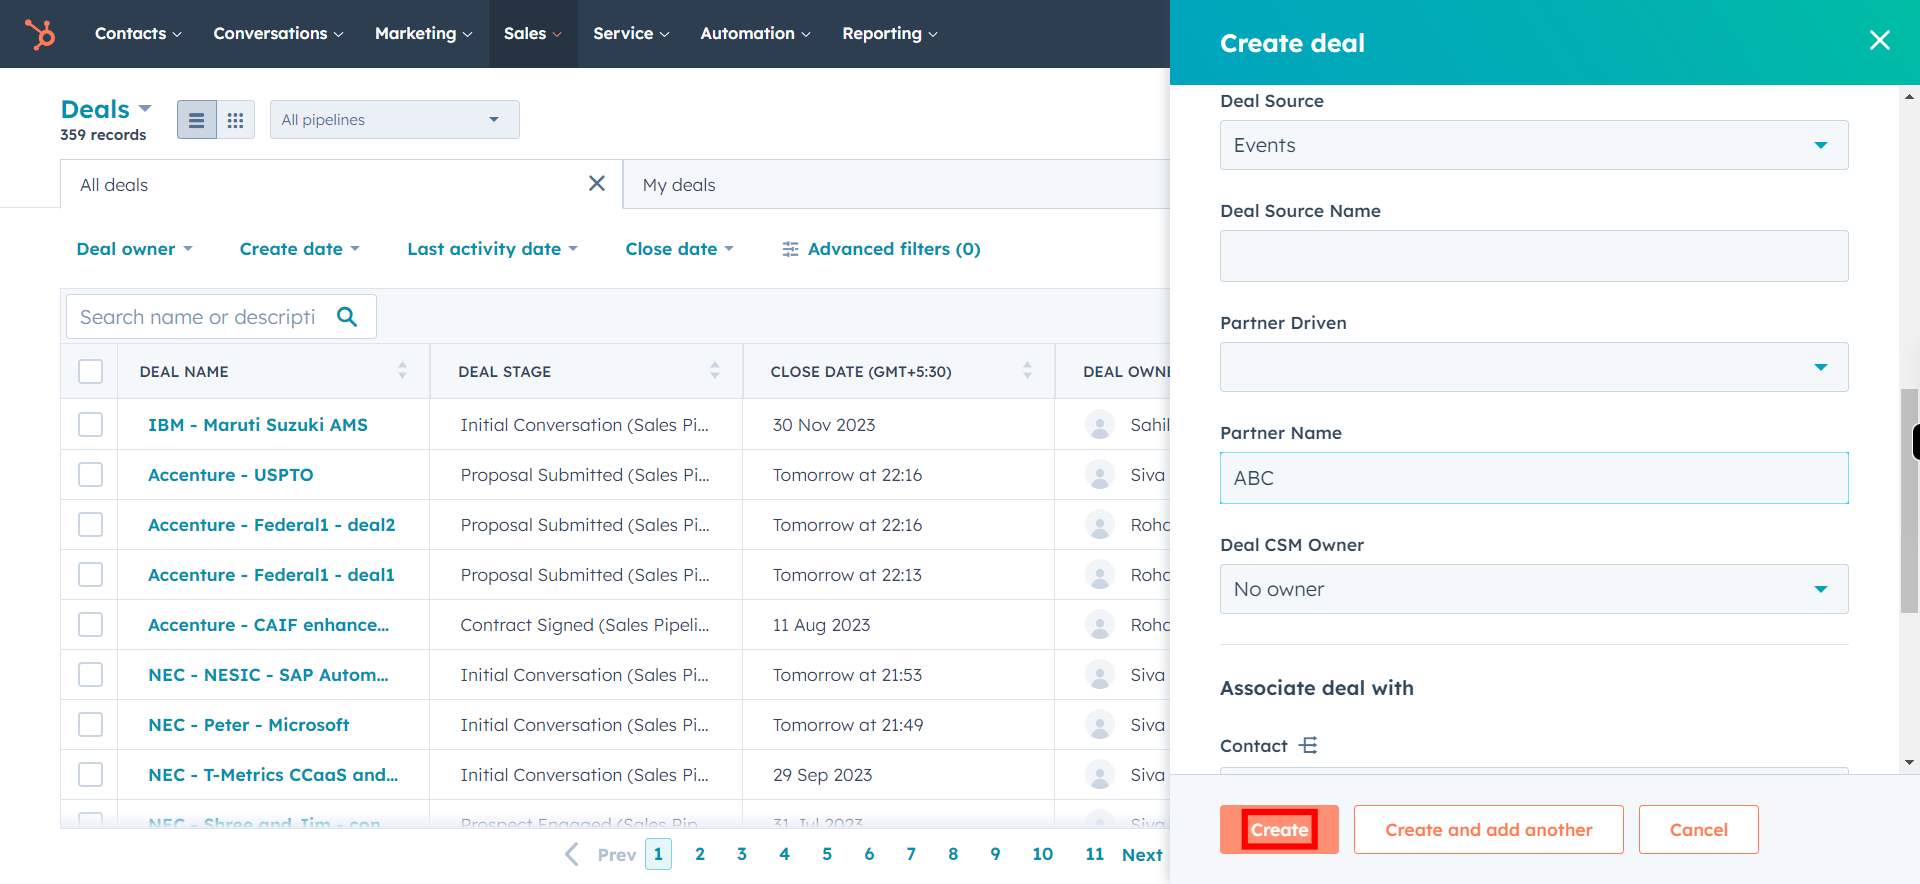Open the Create date filter
Screen dimensions: 1920x884
tap(299, 249)
